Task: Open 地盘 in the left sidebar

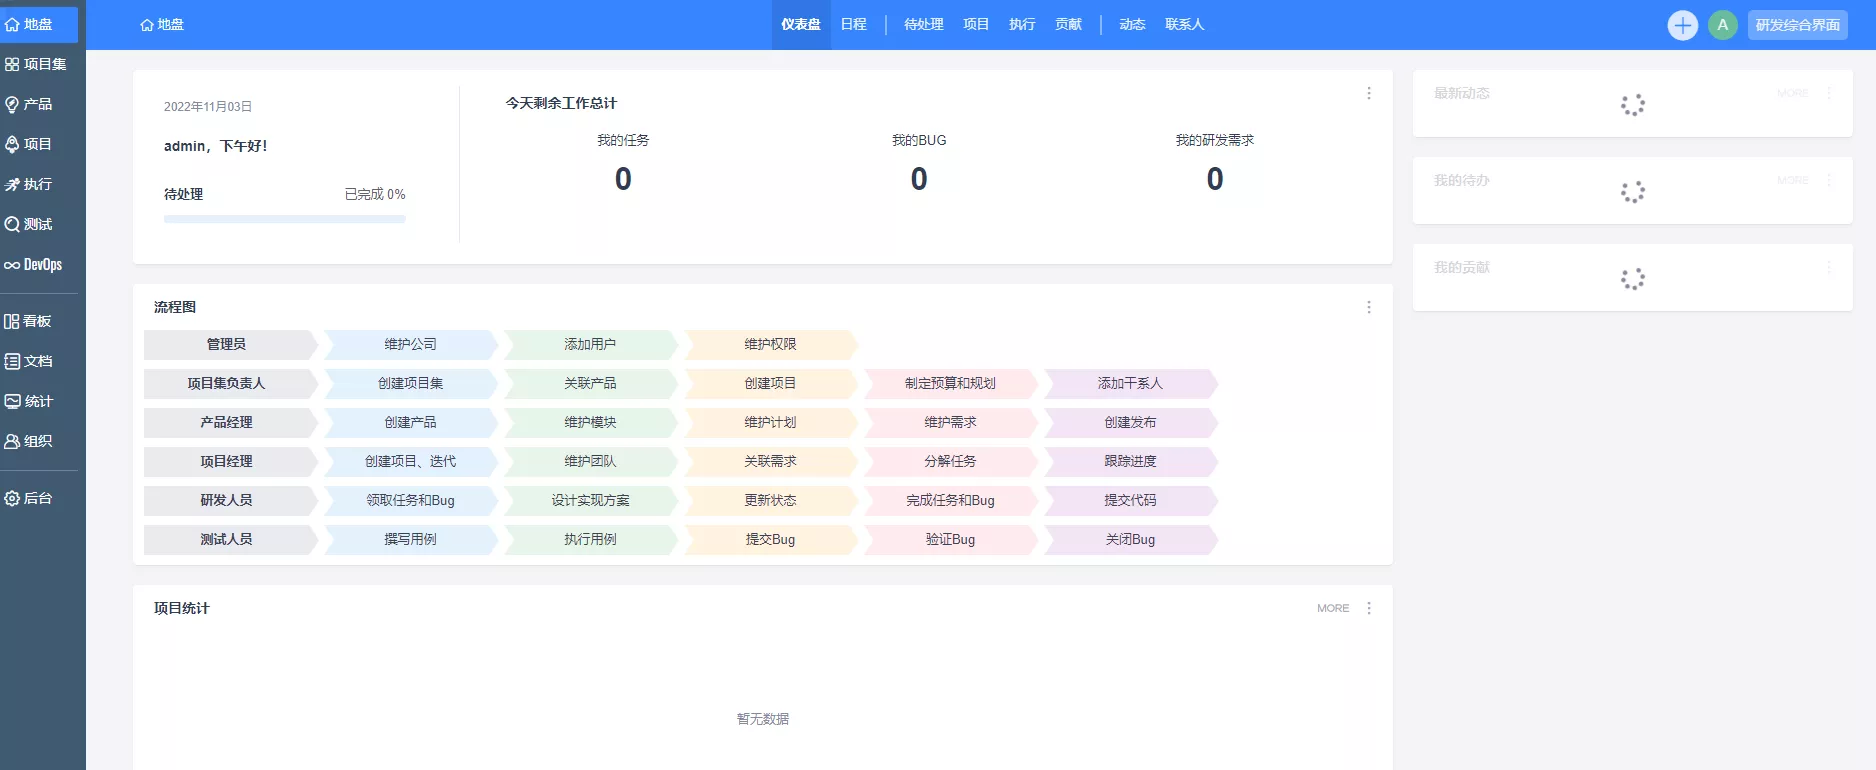Action: pyautogui.click(x=39, y=24)
